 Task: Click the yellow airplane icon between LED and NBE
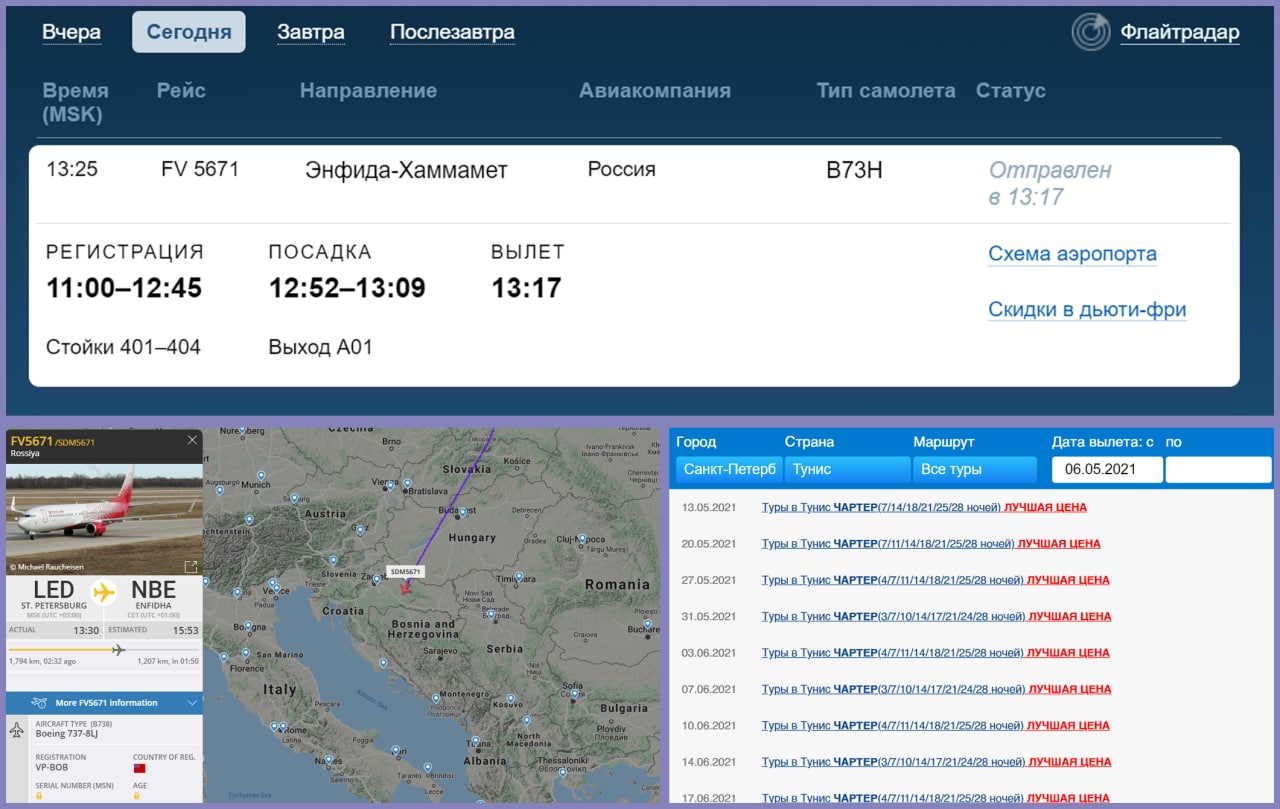coord(104,593)
